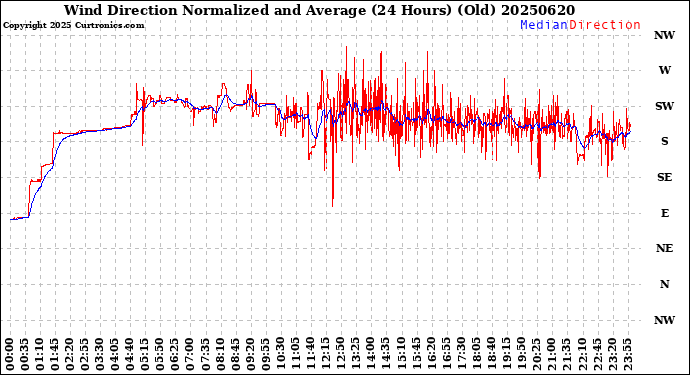Image resolution: width=690 pixels, height=375 pixels.
Task: Click the 21:00 time axis label
Action: pyautogui.click(x=550, y=355)
